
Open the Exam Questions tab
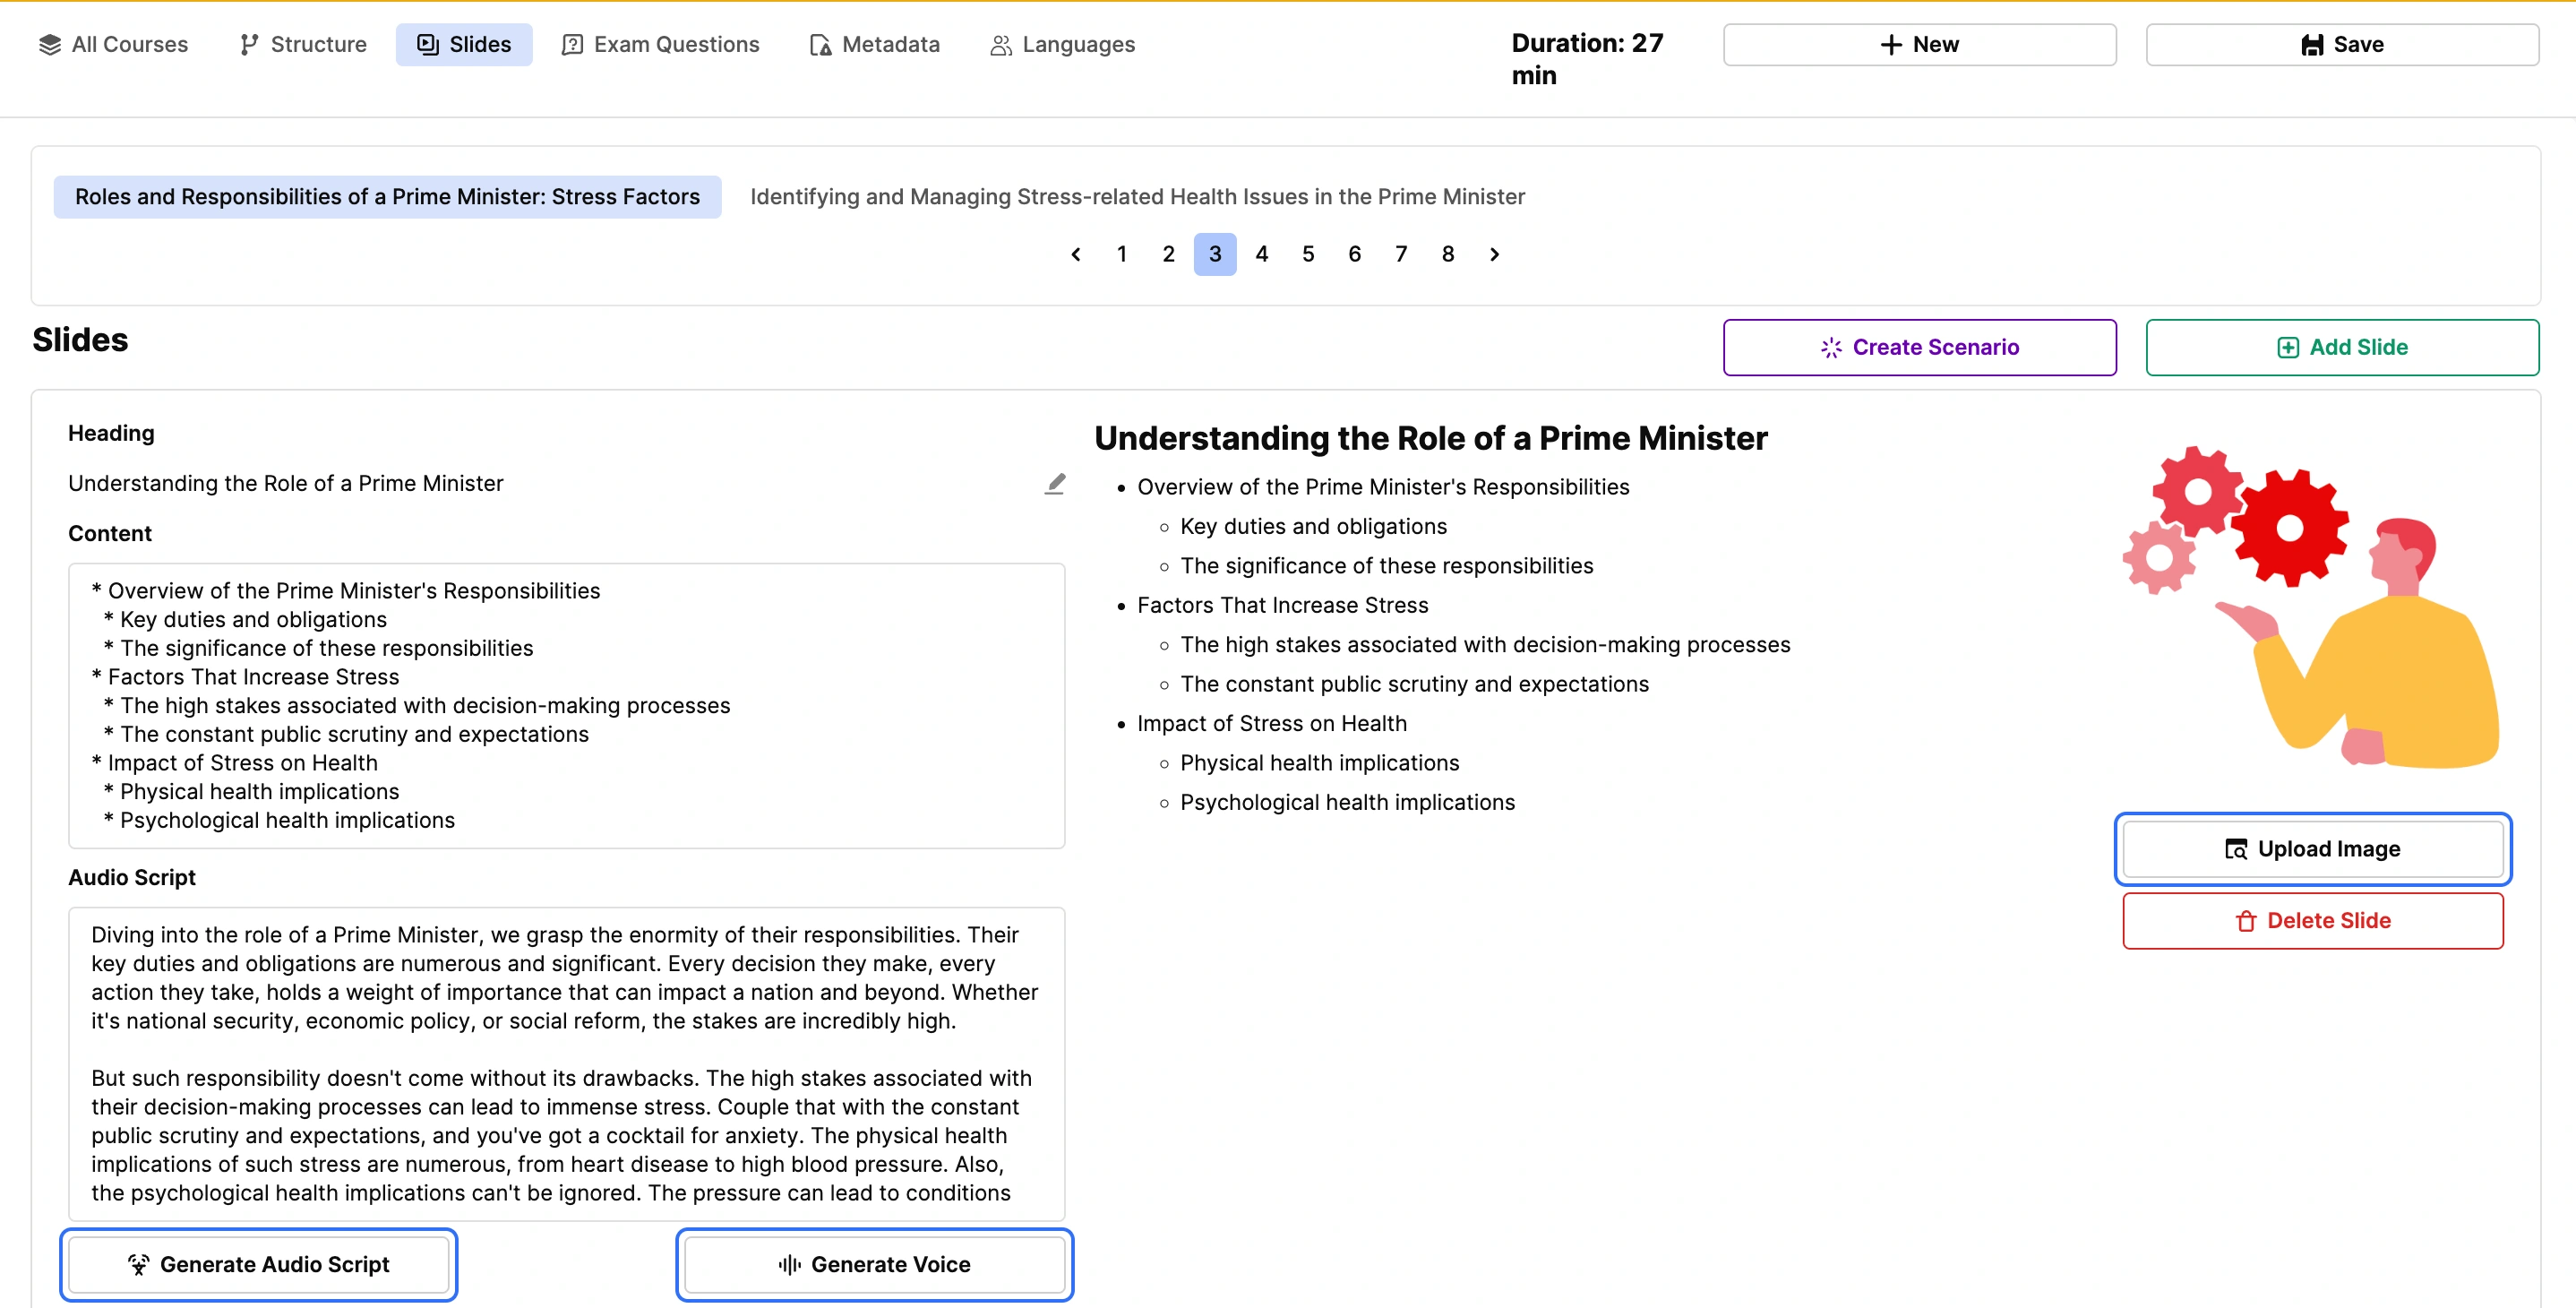tap(661, 44)
